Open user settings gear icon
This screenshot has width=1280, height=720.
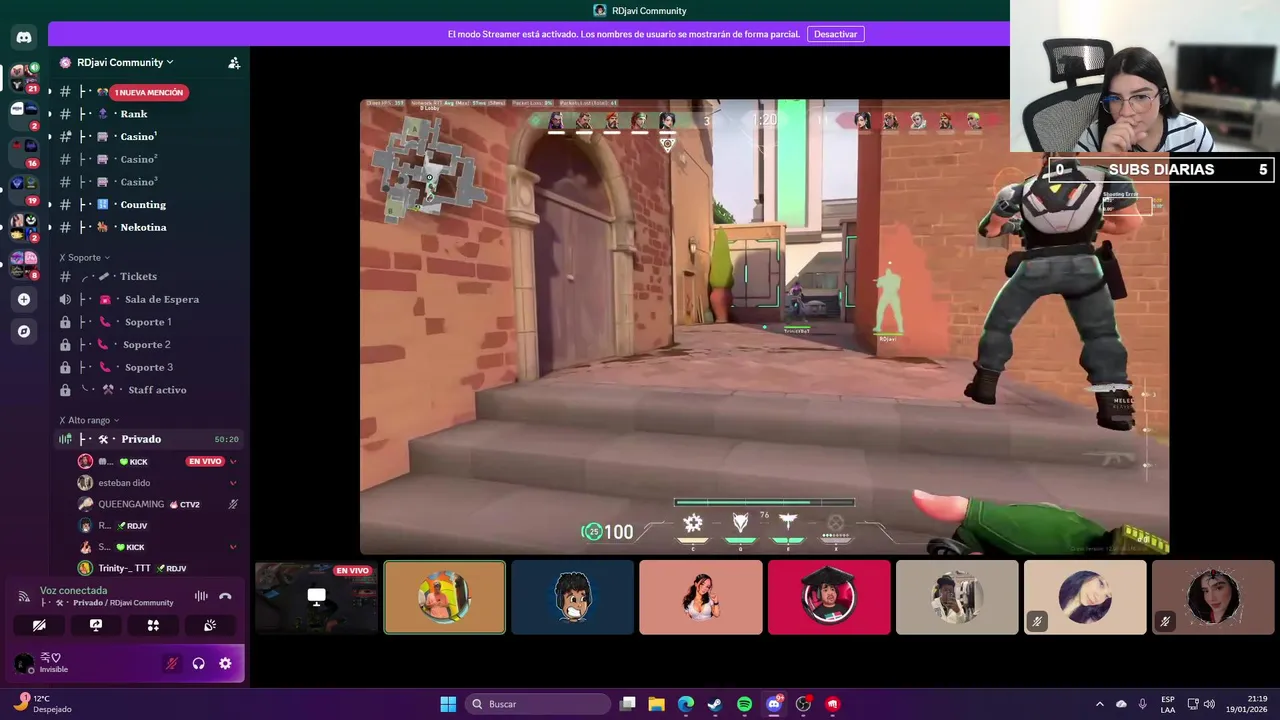(x=225, y=663)
